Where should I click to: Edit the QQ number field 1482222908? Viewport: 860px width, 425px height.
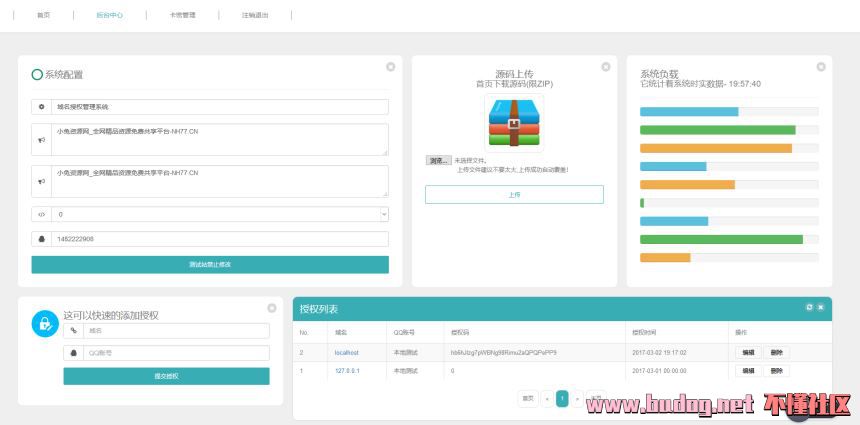(x=220, y=239)
